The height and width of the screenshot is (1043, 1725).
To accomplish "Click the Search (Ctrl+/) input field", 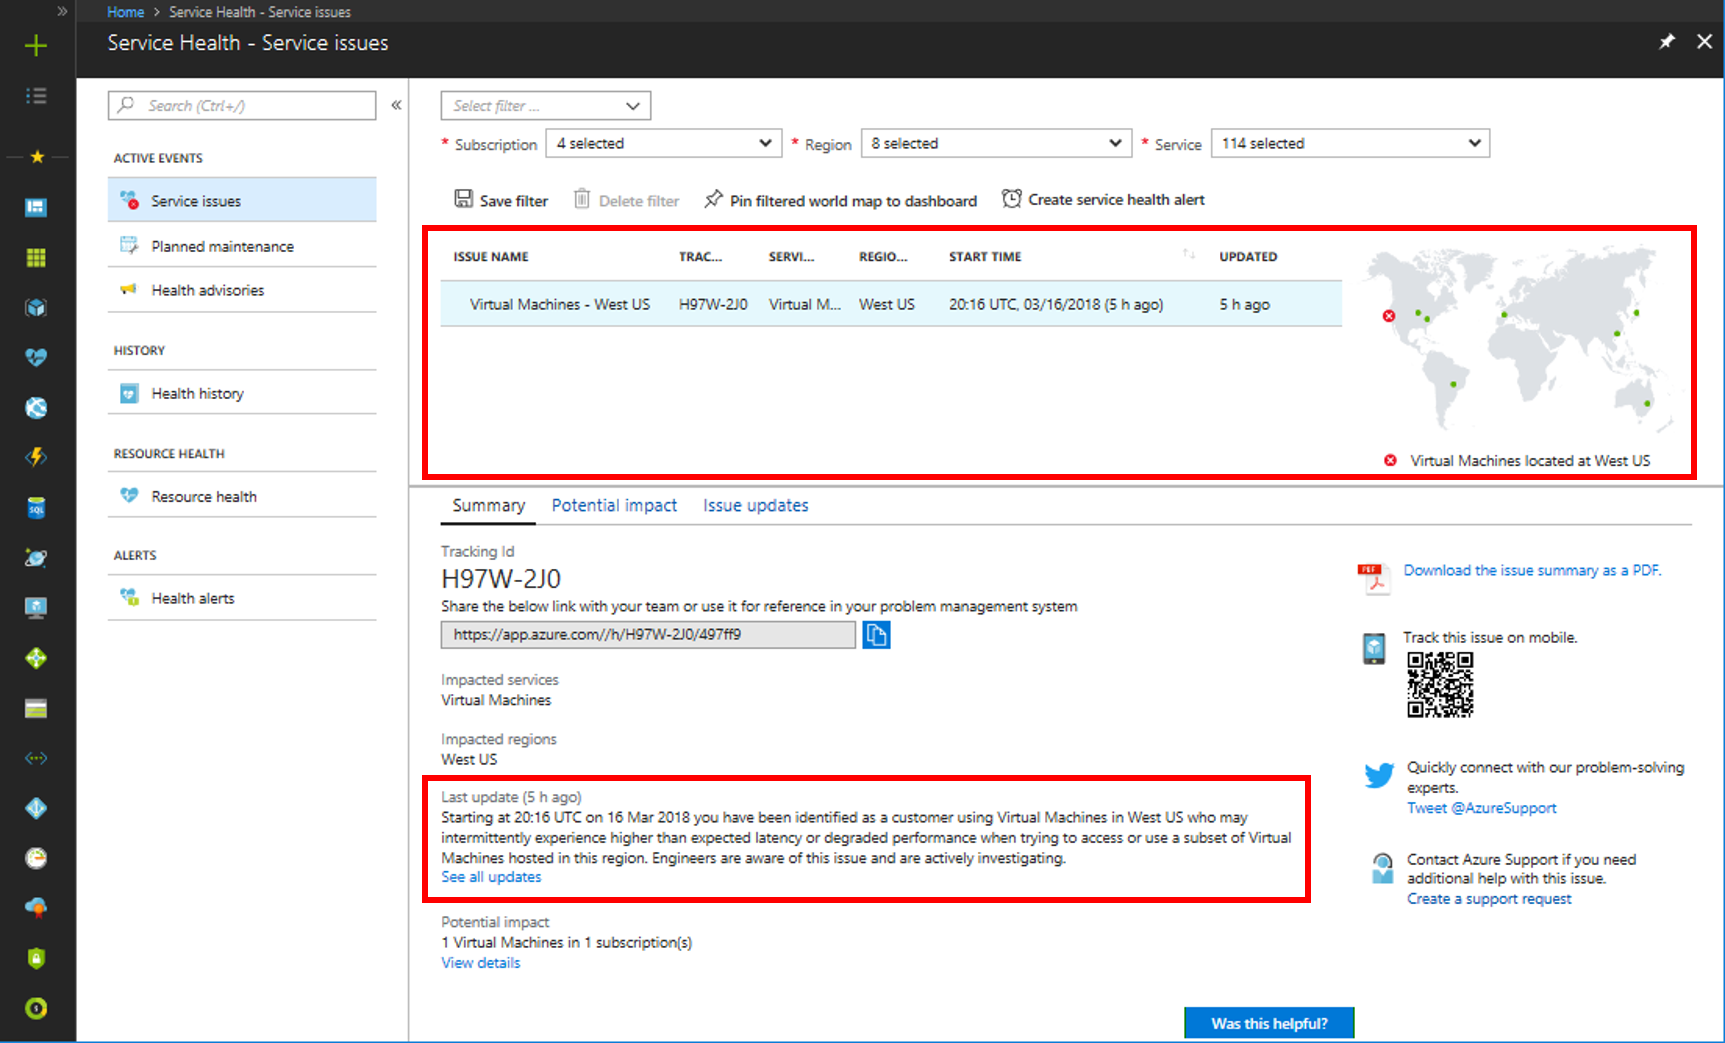I will tap(242, 106).
